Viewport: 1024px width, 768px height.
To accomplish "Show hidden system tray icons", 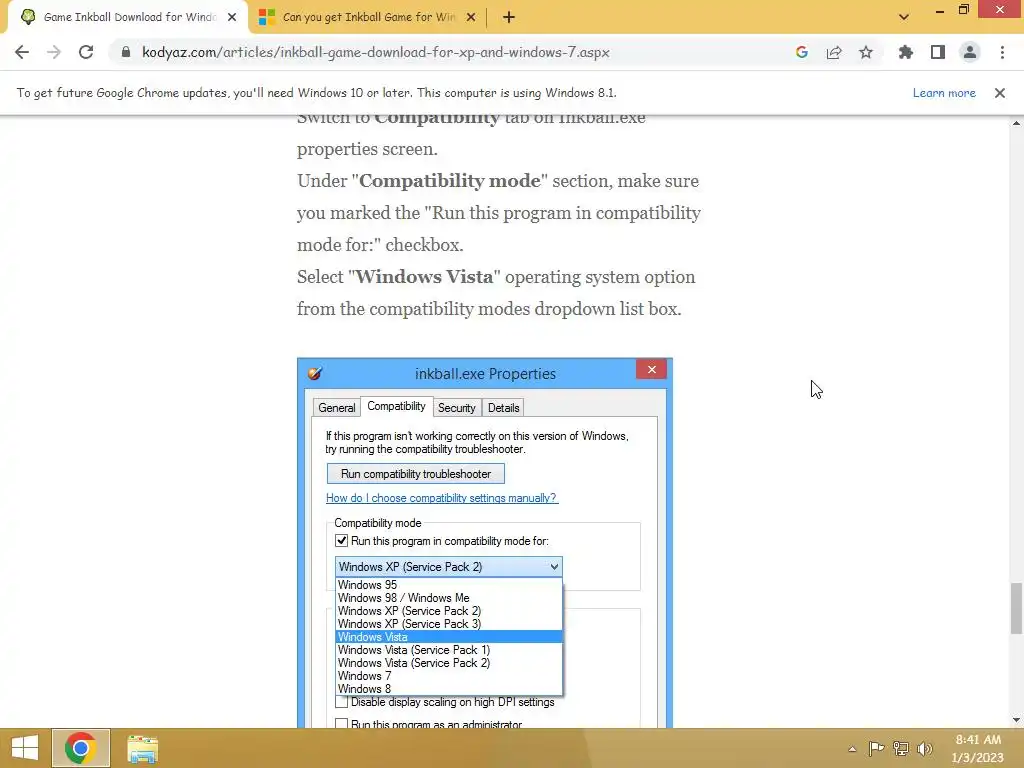I will click(x=852, y=749).
